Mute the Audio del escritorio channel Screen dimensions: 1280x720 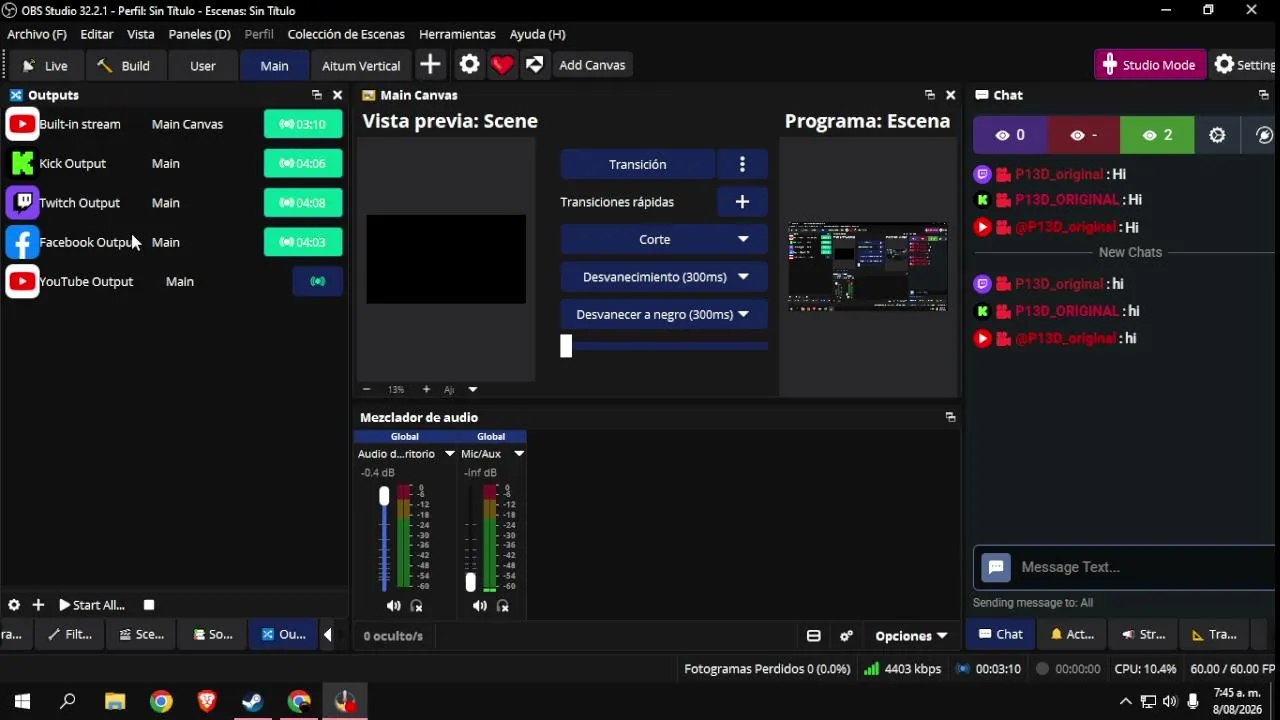click(393, 606)
